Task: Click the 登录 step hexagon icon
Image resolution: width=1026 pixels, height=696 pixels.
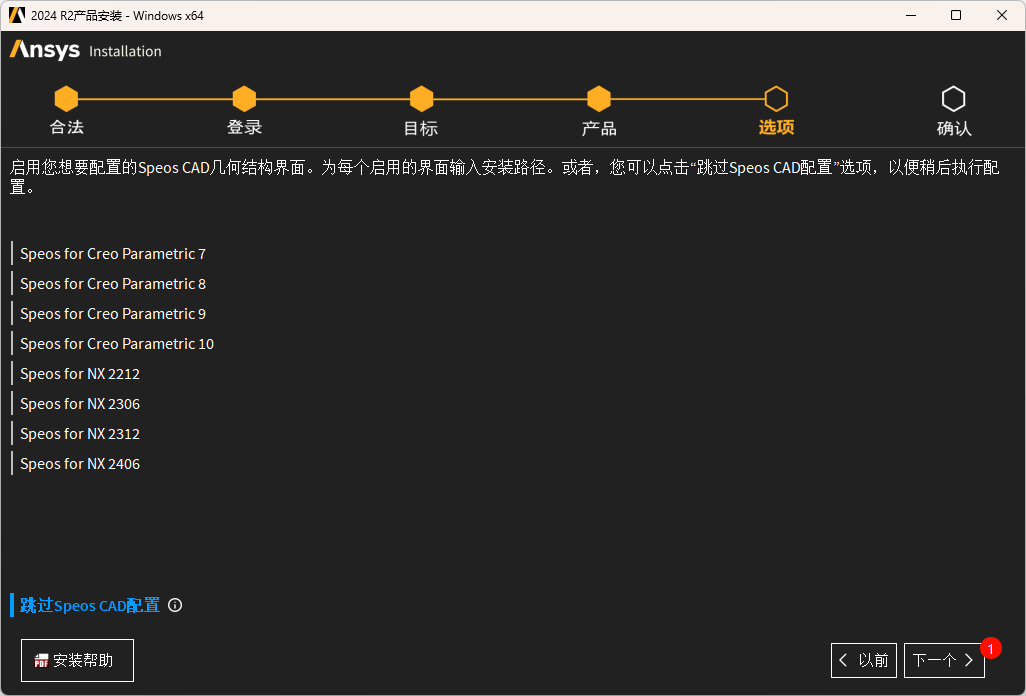Action: [x=244, y=99]
